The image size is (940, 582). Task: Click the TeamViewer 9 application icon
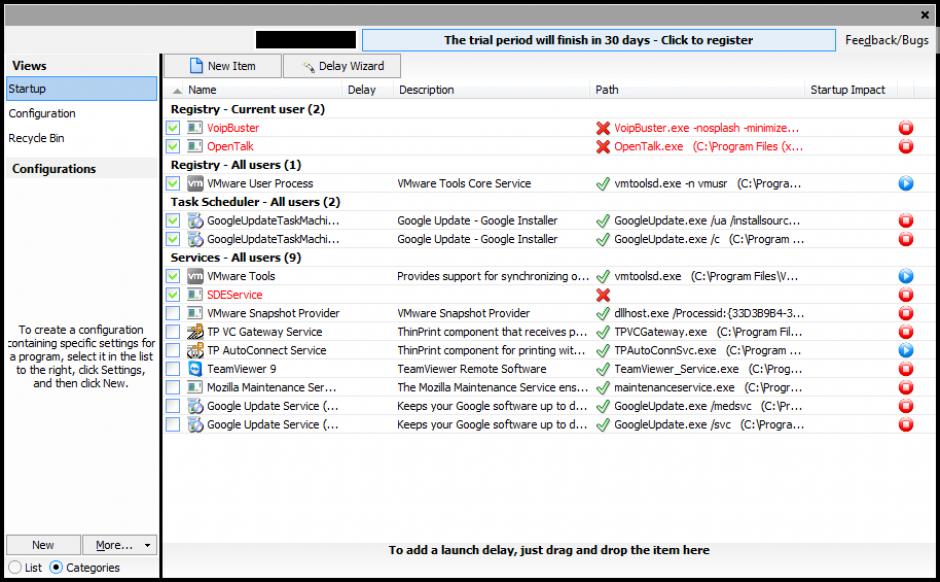(195, 369)
